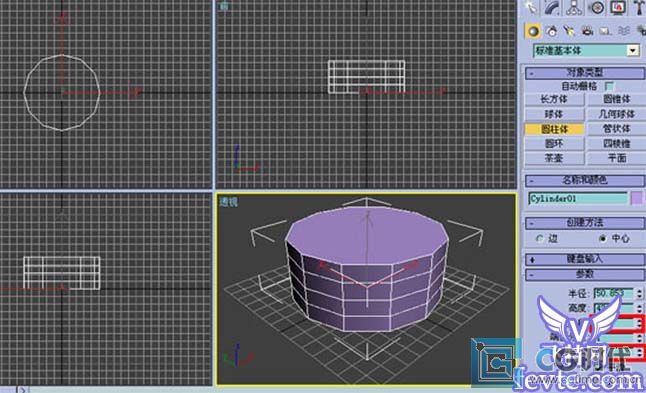Collapse the 名称和颜色 rollout
This screenshot has width=646, height=393.
pyautogui.click(x=585, y=180)
